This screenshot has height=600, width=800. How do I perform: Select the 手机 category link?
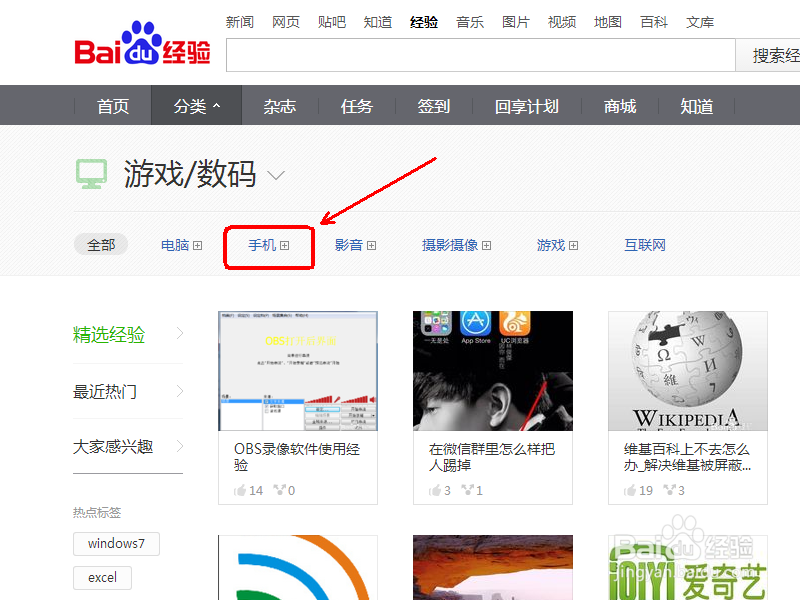coord(262,245)
